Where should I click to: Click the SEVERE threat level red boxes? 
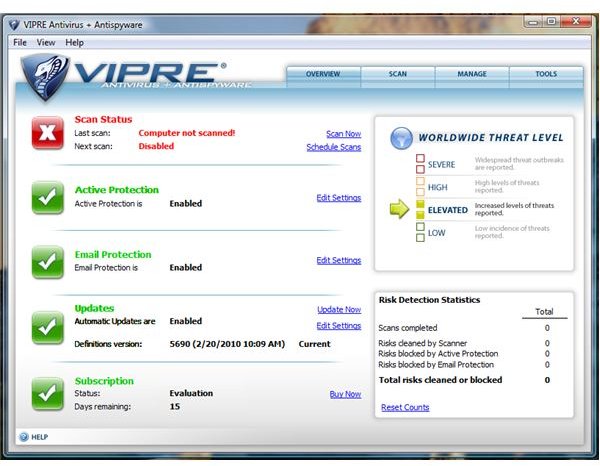click(420, 164)
